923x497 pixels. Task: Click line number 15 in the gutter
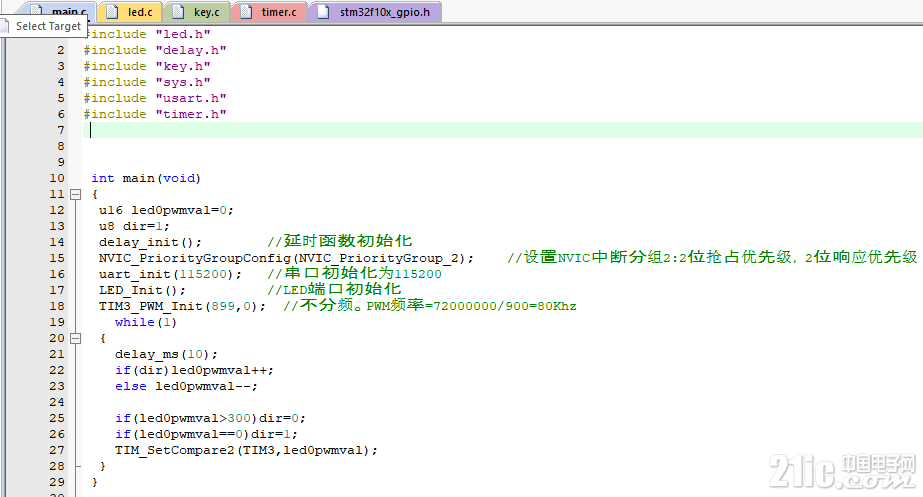(57, 258)
